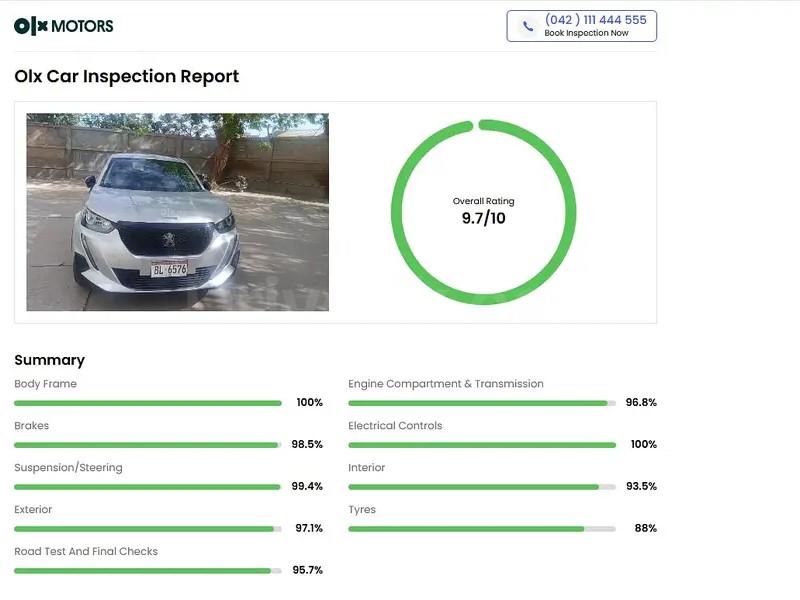
Task: Click the Olx Car Inspection Report title
Action: pyautogui.click(x=126, y=76)
